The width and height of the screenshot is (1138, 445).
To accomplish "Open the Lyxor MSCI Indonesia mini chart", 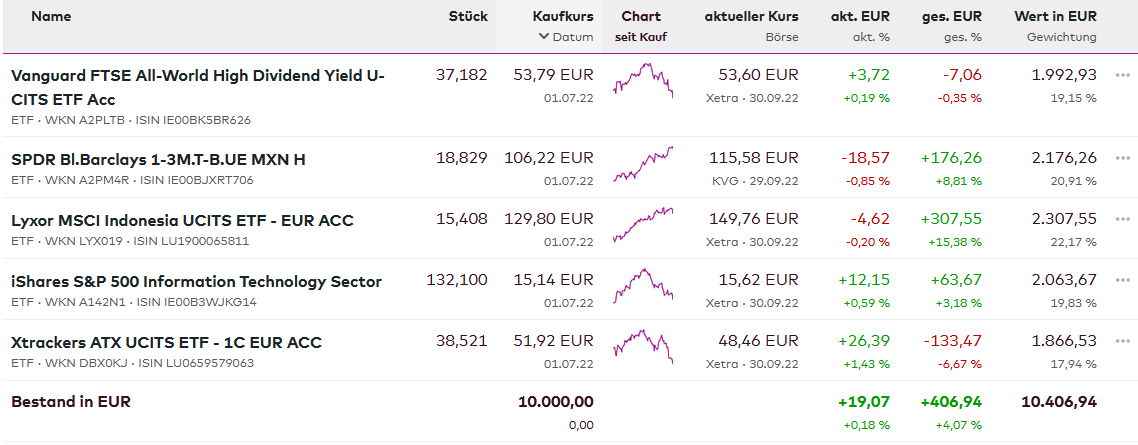I will (642, 225).
